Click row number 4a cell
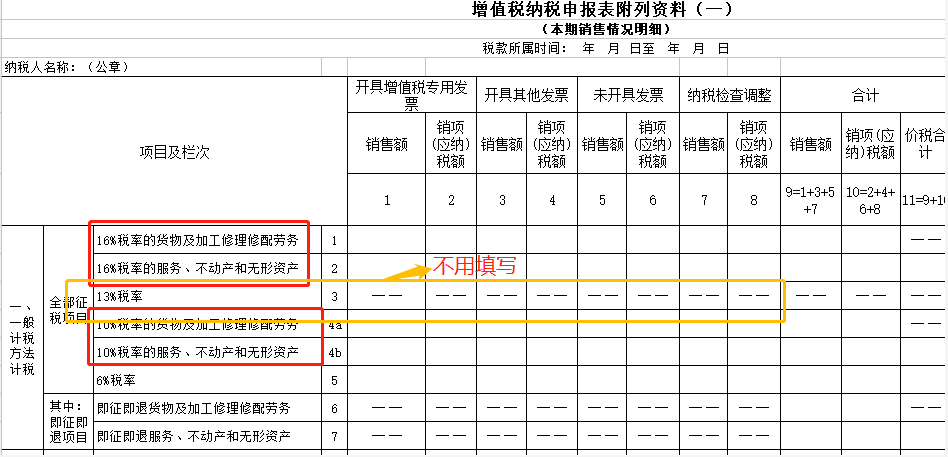 [x=334, y=325]
